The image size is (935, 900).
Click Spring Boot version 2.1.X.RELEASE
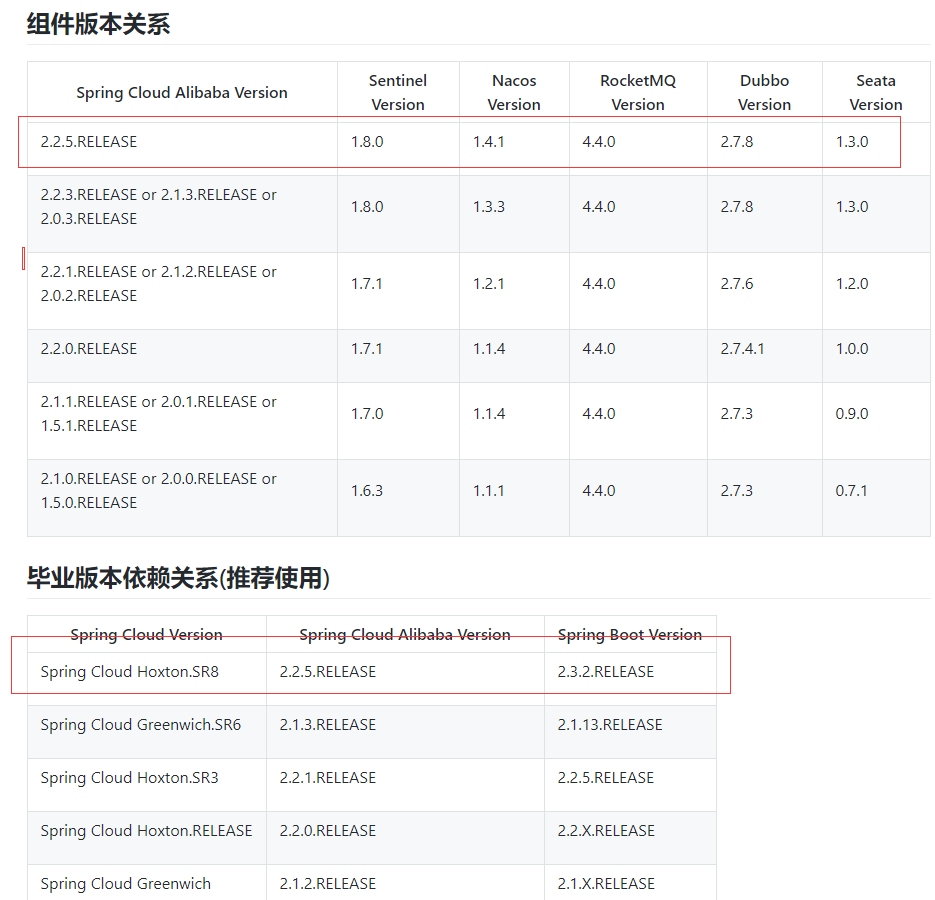[606, 884]
